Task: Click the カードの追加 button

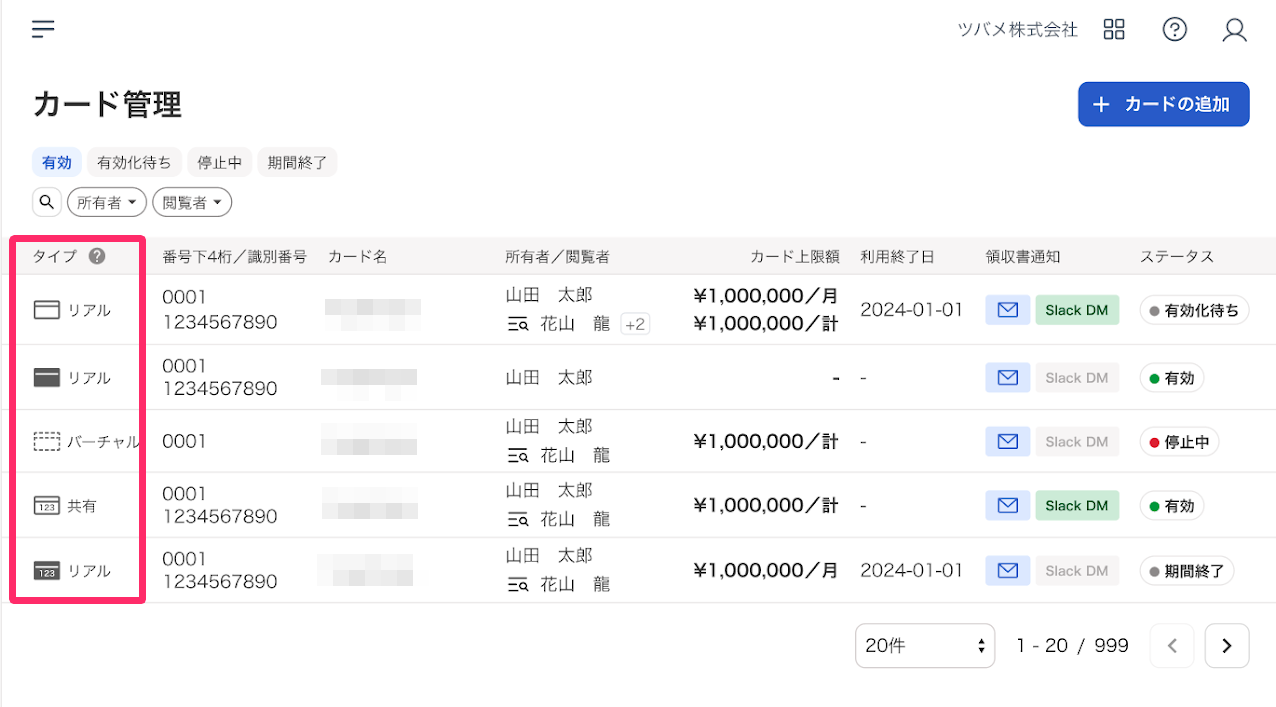Action: click(1163, 104)
